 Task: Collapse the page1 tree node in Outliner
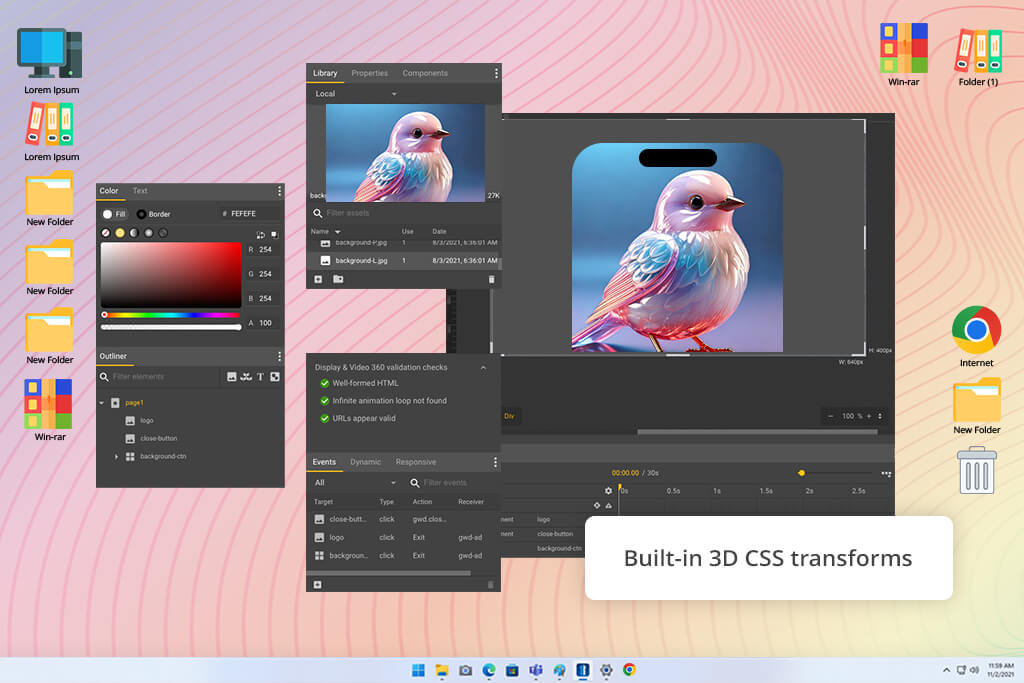tap(102, 404)
